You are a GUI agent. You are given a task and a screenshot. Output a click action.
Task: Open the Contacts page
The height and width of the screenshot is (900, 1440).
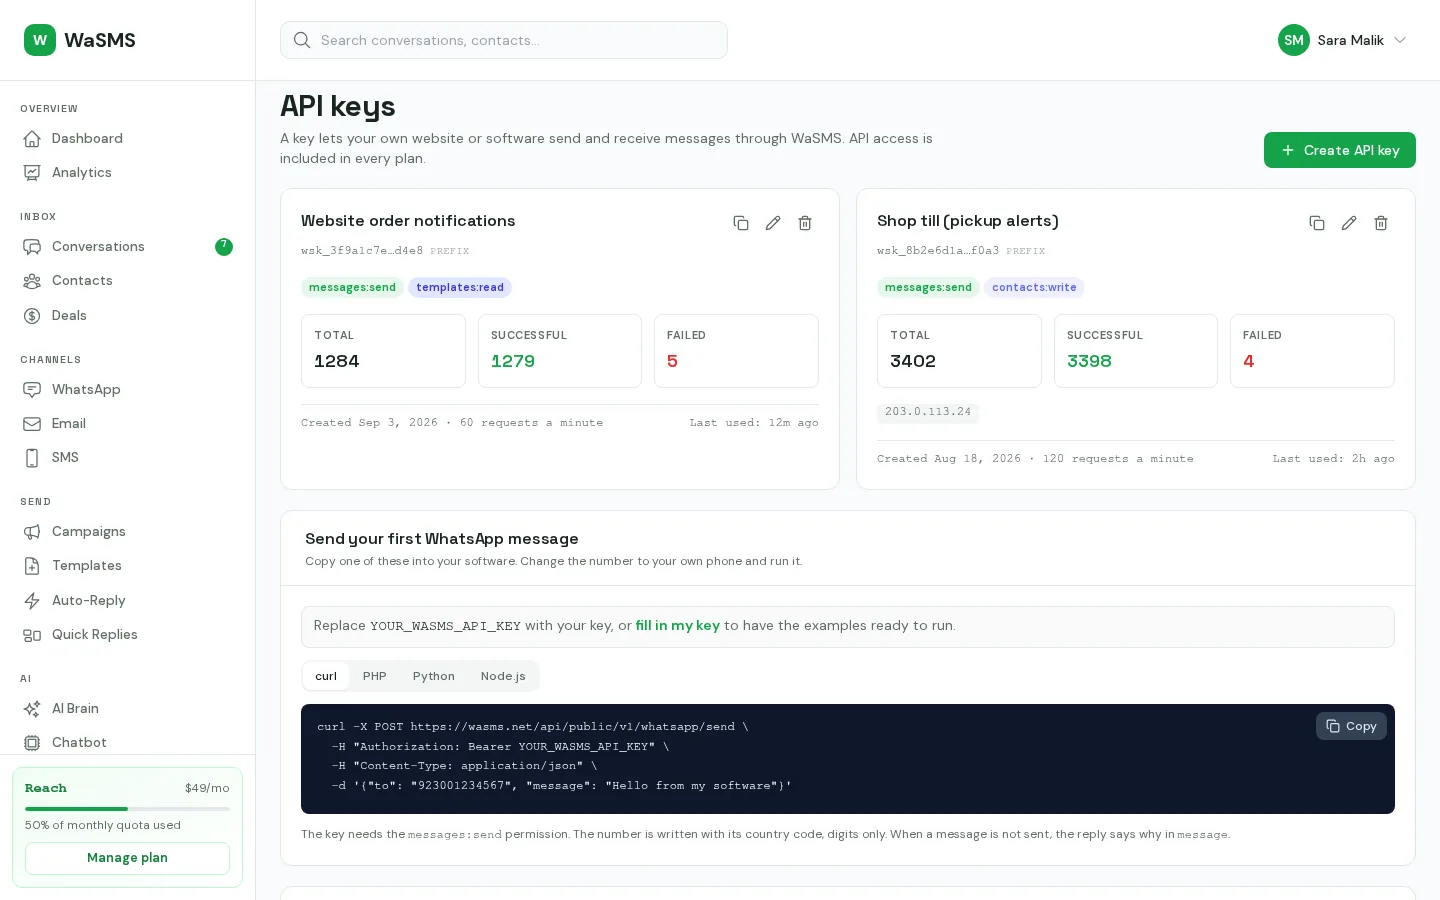point(127,280)
